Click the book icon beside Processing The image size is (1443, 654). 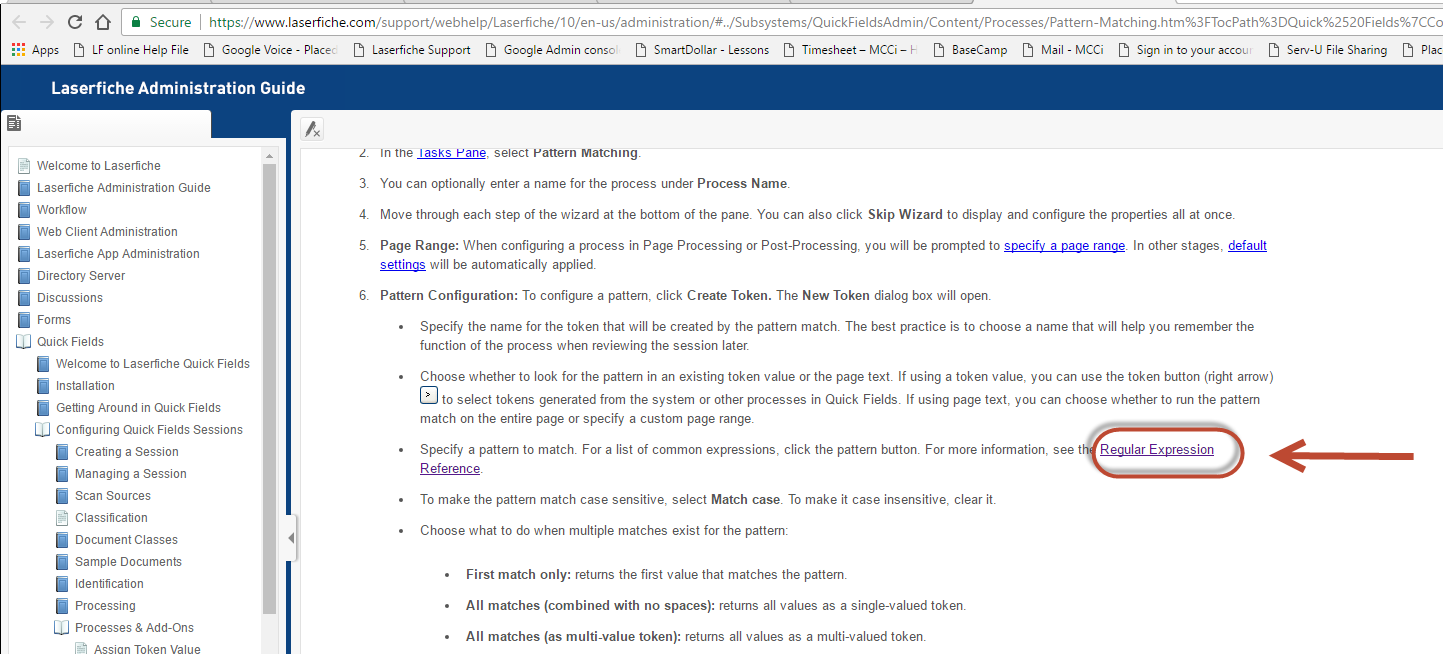62,606
